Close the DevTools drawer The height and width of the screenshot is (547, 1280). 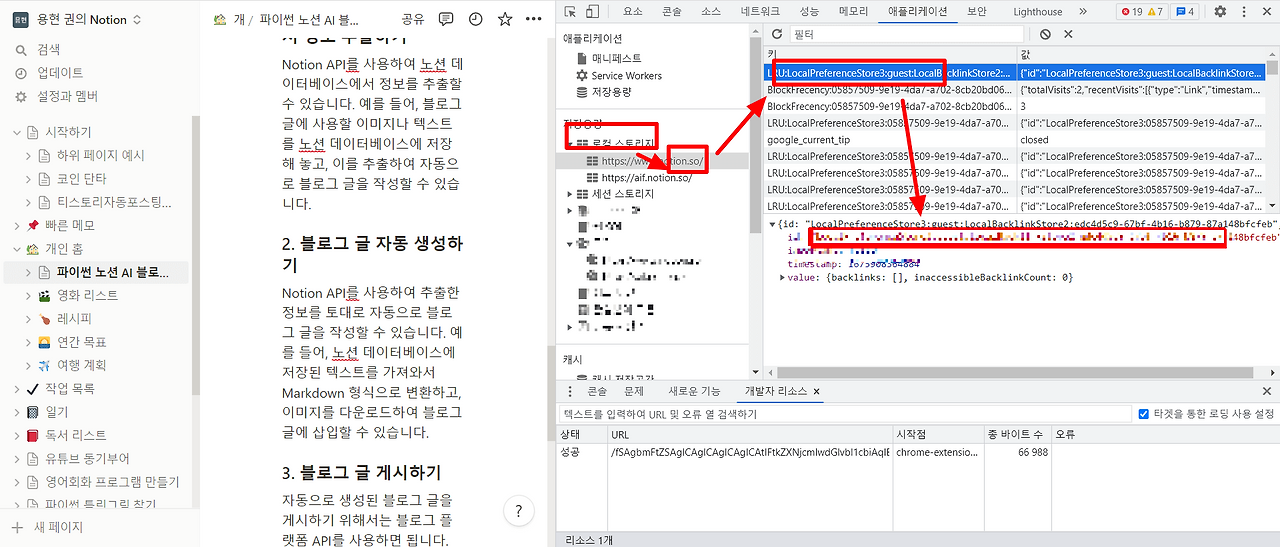[x=1267, y=392]
